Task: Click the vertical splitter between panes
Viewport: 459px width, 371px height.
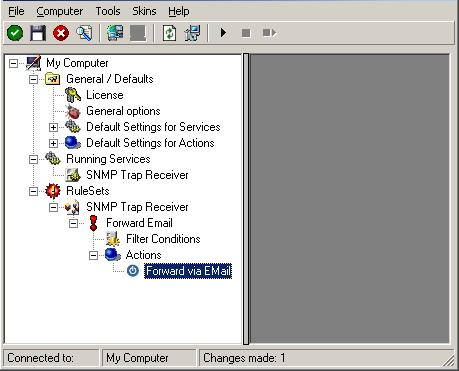Action: point(246,199)
